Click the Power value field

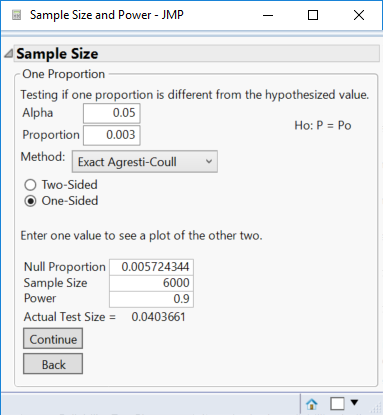click(151, 299)
